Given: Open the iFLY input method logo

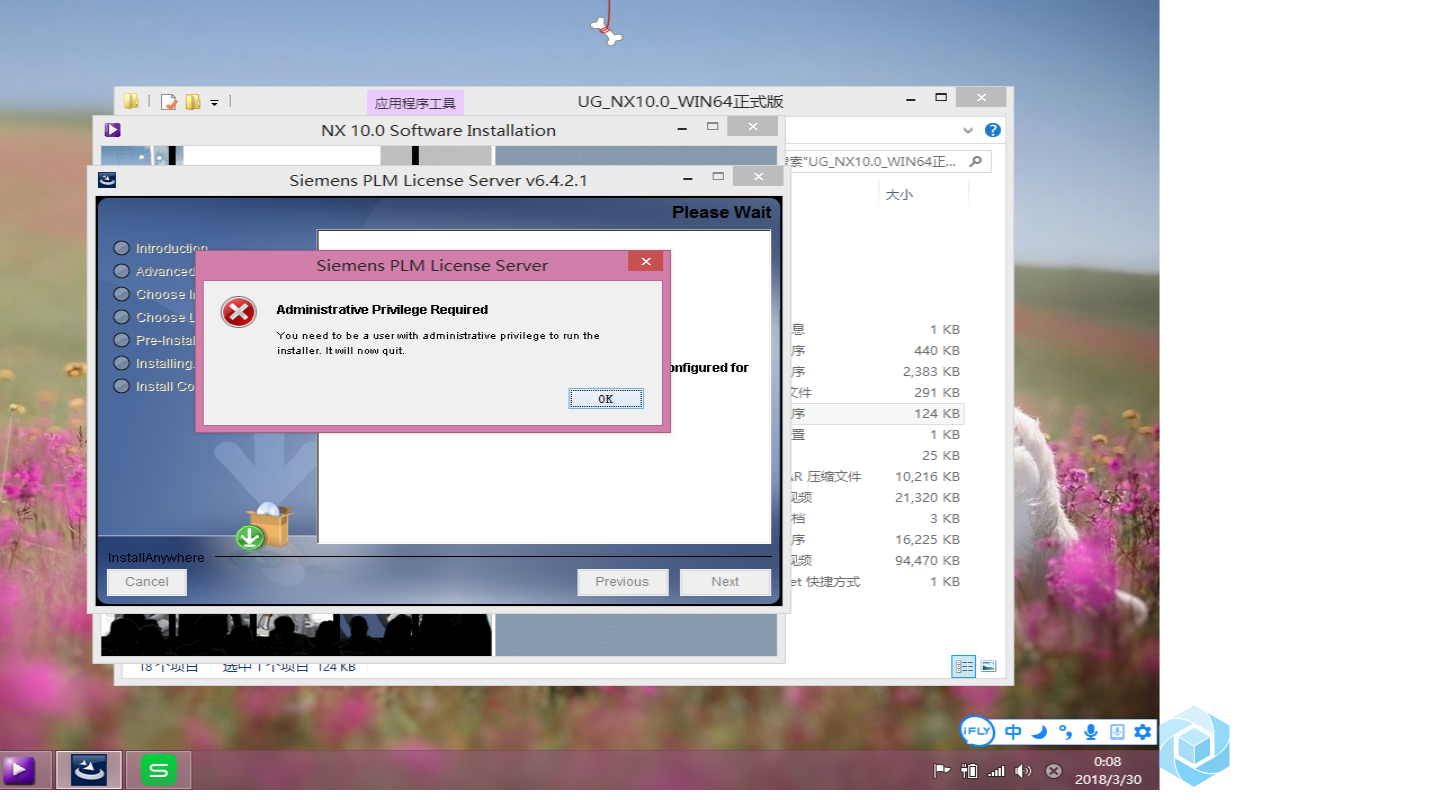Looking at the screenshot, I should coord(977,732).
